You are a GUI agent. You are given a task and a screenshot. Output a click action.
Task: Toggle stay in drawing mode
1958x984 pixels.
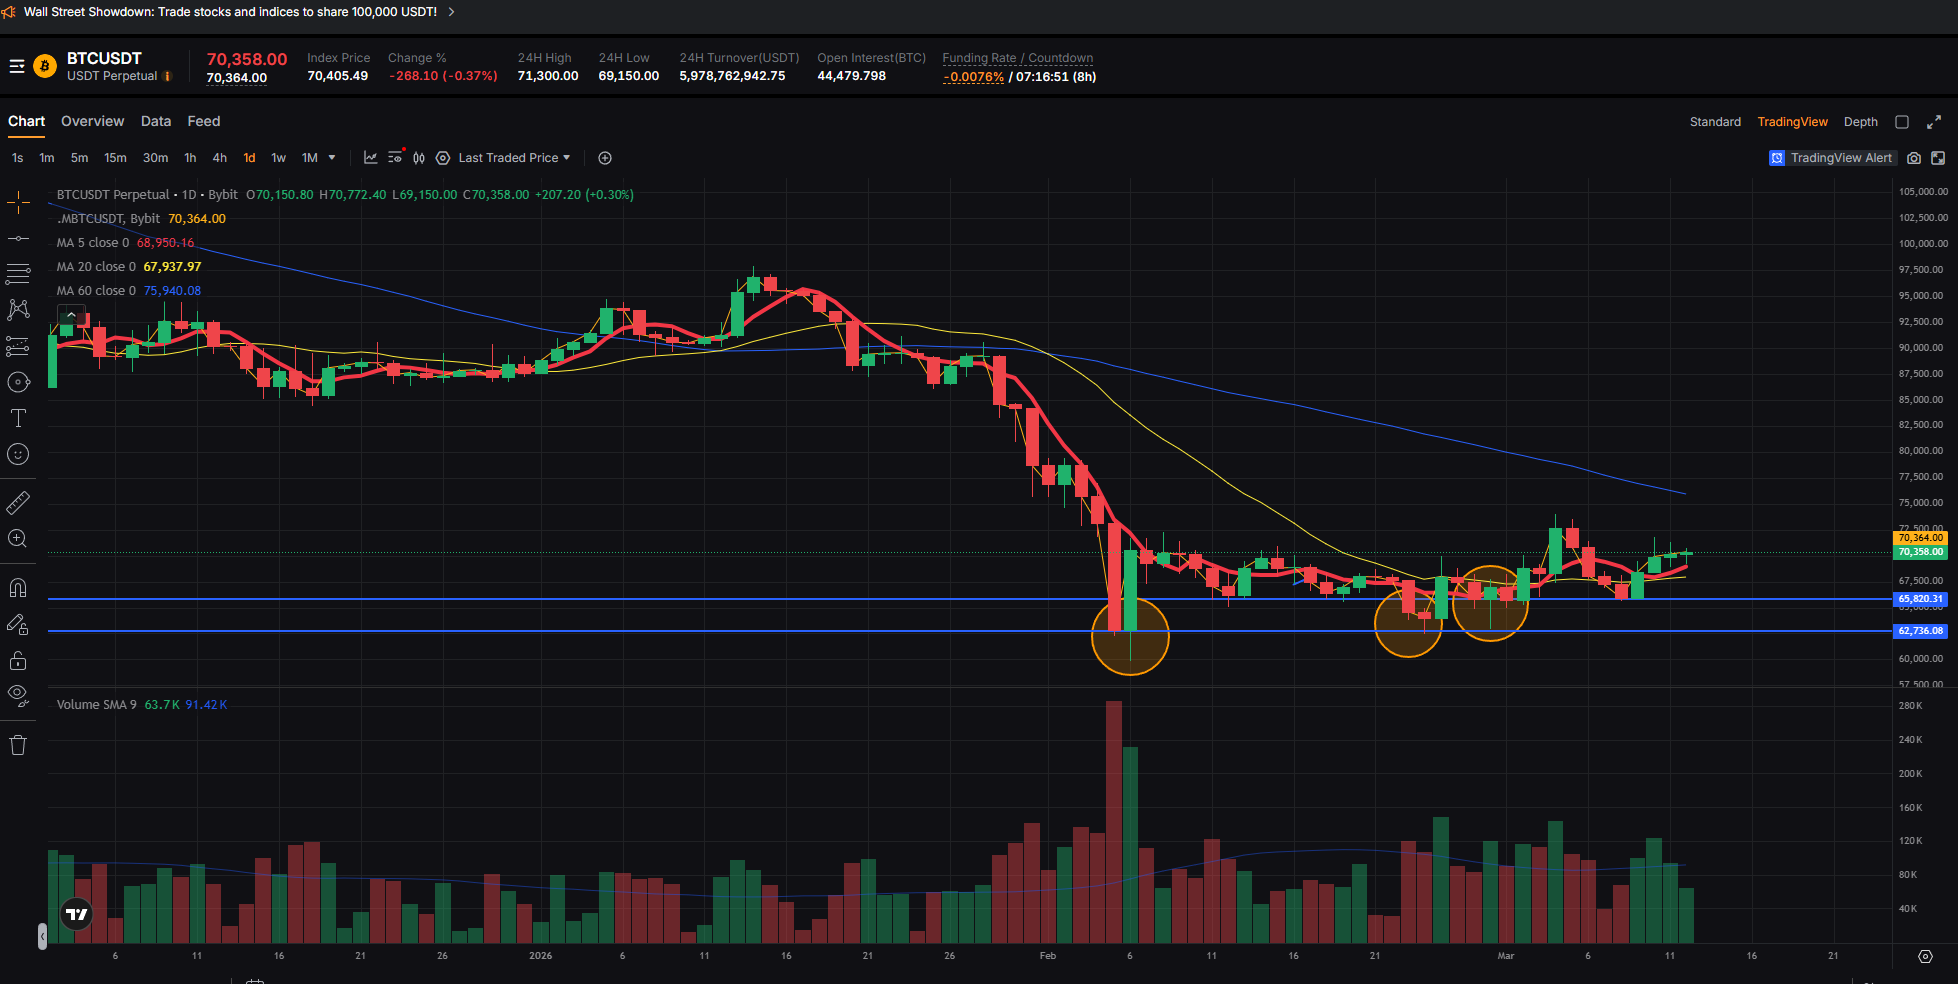[18, 625]
